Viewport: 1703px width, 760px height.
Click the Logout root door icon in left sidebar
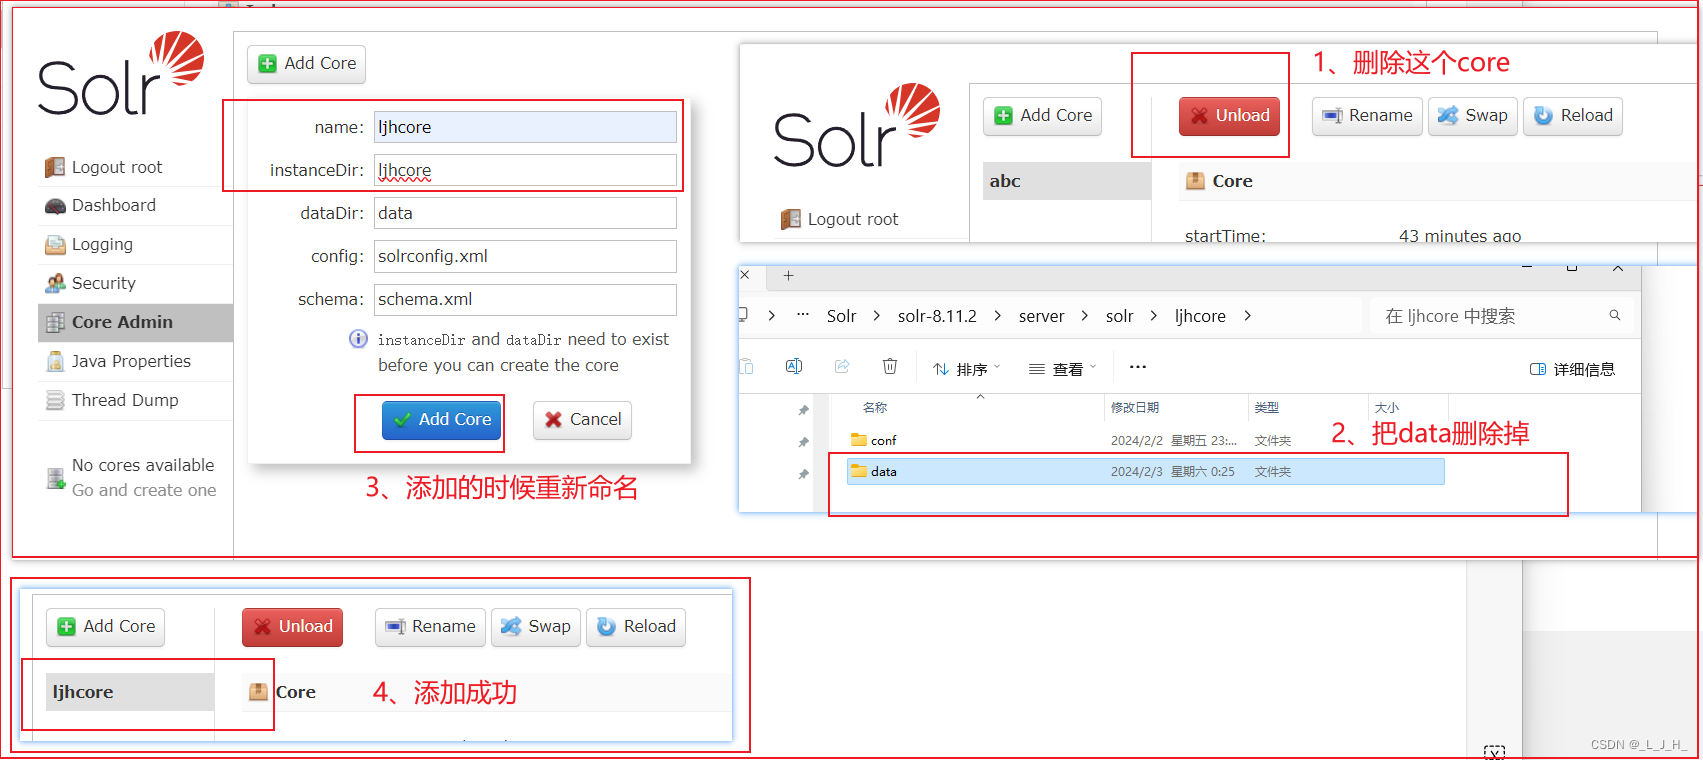point(55,167)
